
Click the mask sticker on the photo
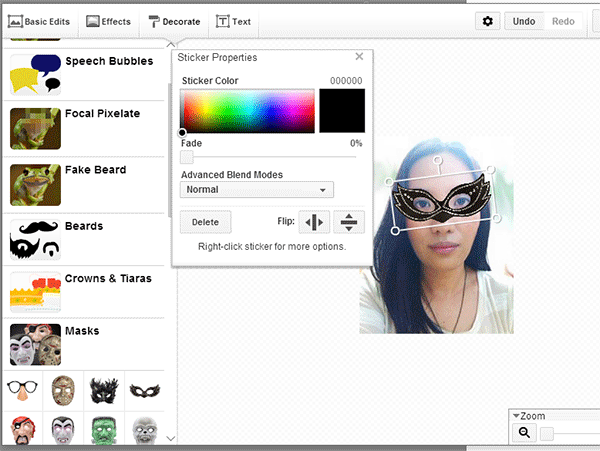point(443,199)
